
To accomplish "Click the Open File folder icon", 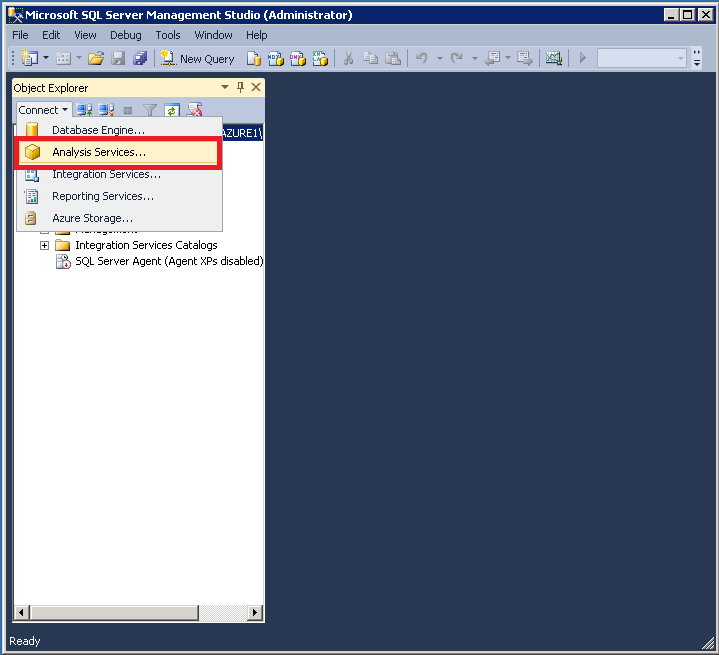I will click(x=96, y=59).
